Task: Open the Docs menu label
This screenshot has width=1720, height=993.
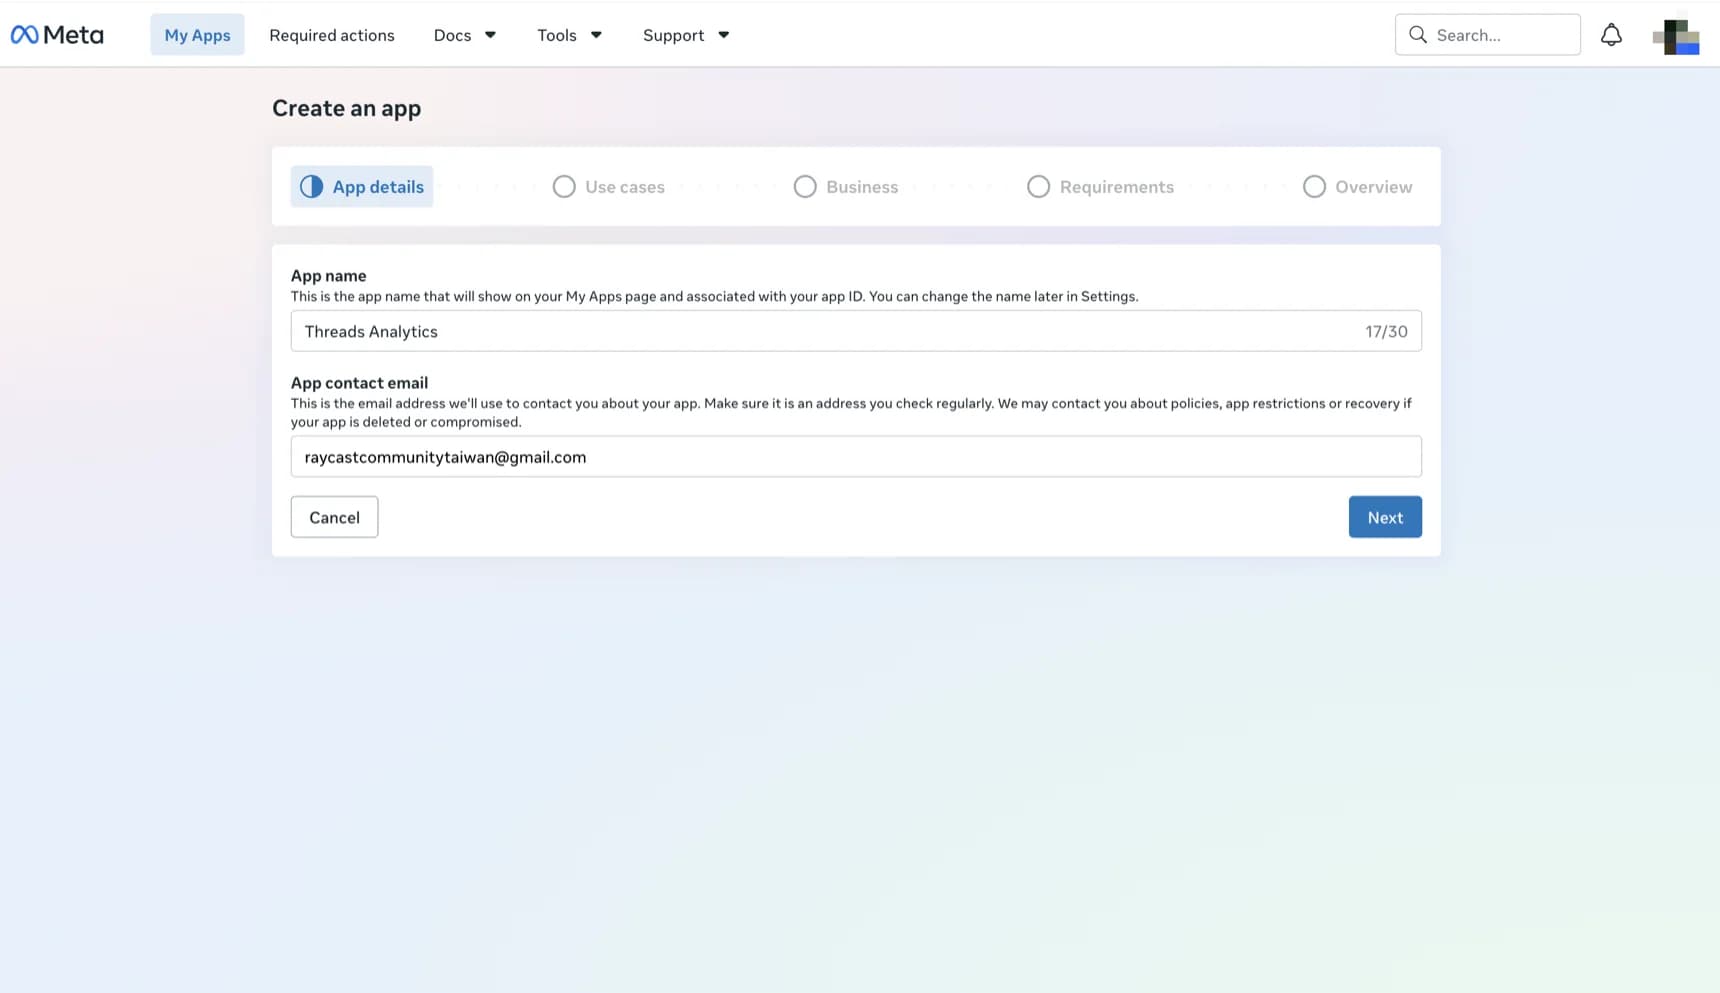Action: pos(452,35)
